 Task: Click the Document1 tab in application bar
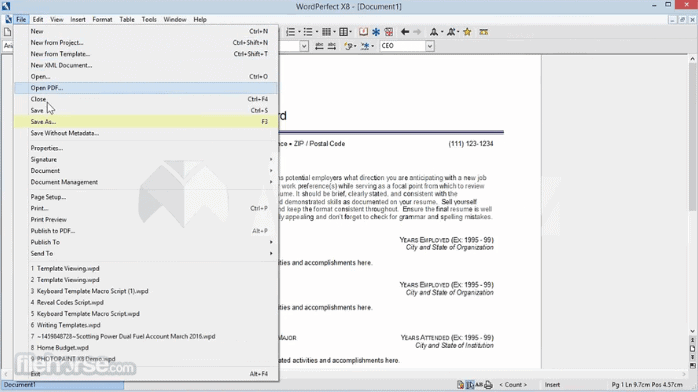point(63,385)
